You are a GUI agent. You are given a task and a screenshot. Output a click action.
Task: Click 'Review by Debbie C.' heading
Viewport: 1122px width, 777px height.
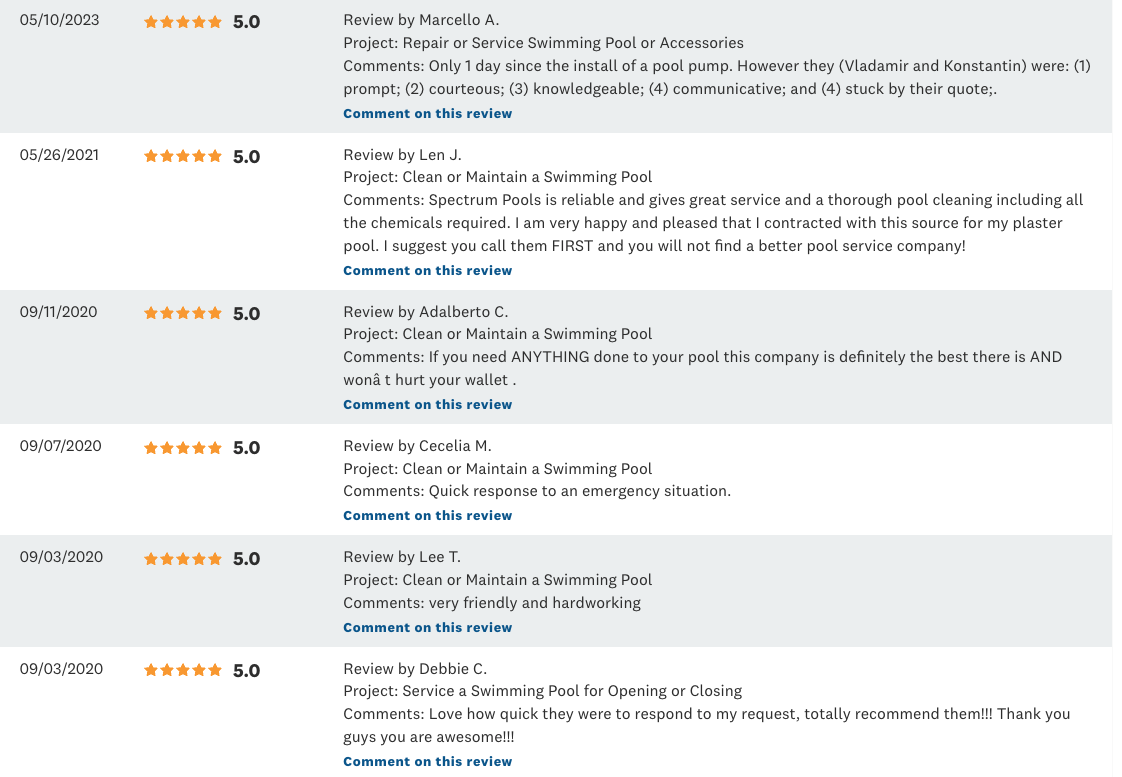[415, 669]
